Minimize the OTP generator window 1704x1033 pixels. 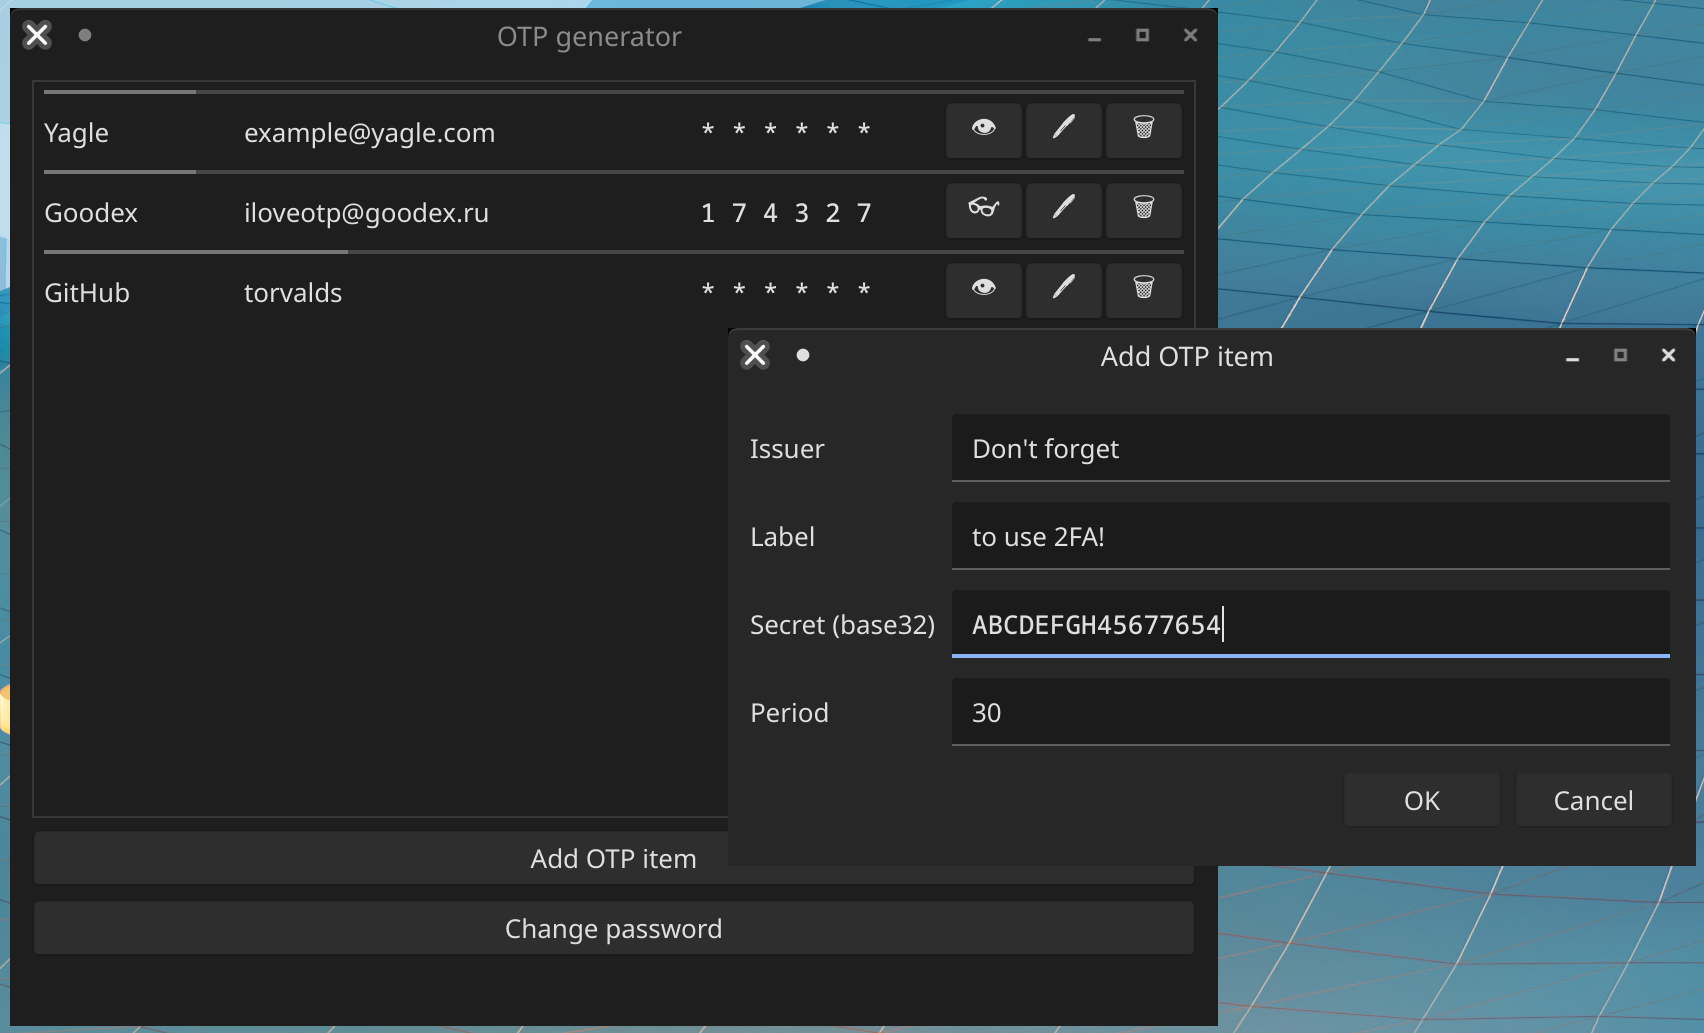point(1094,37)
